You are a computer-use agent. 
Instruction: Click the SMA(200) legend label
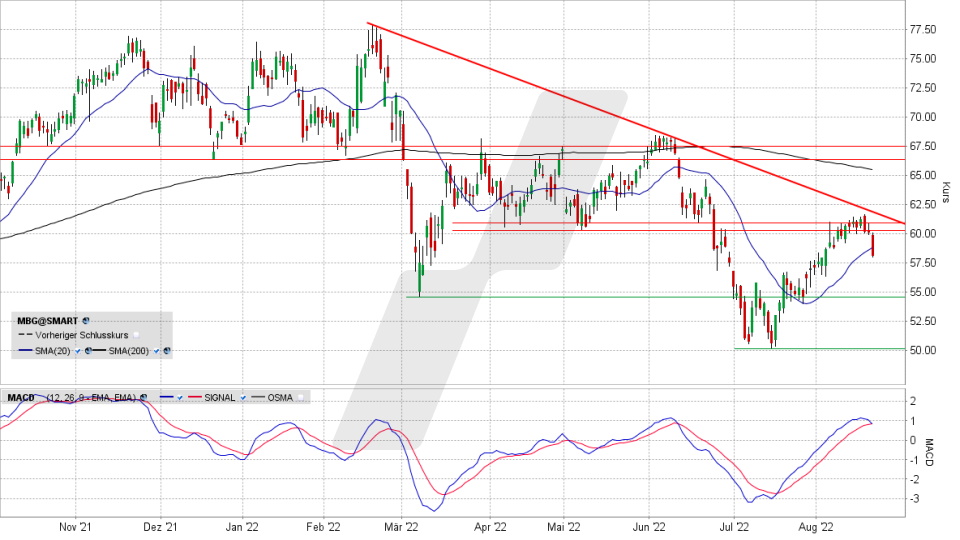[x=129, y=351]
